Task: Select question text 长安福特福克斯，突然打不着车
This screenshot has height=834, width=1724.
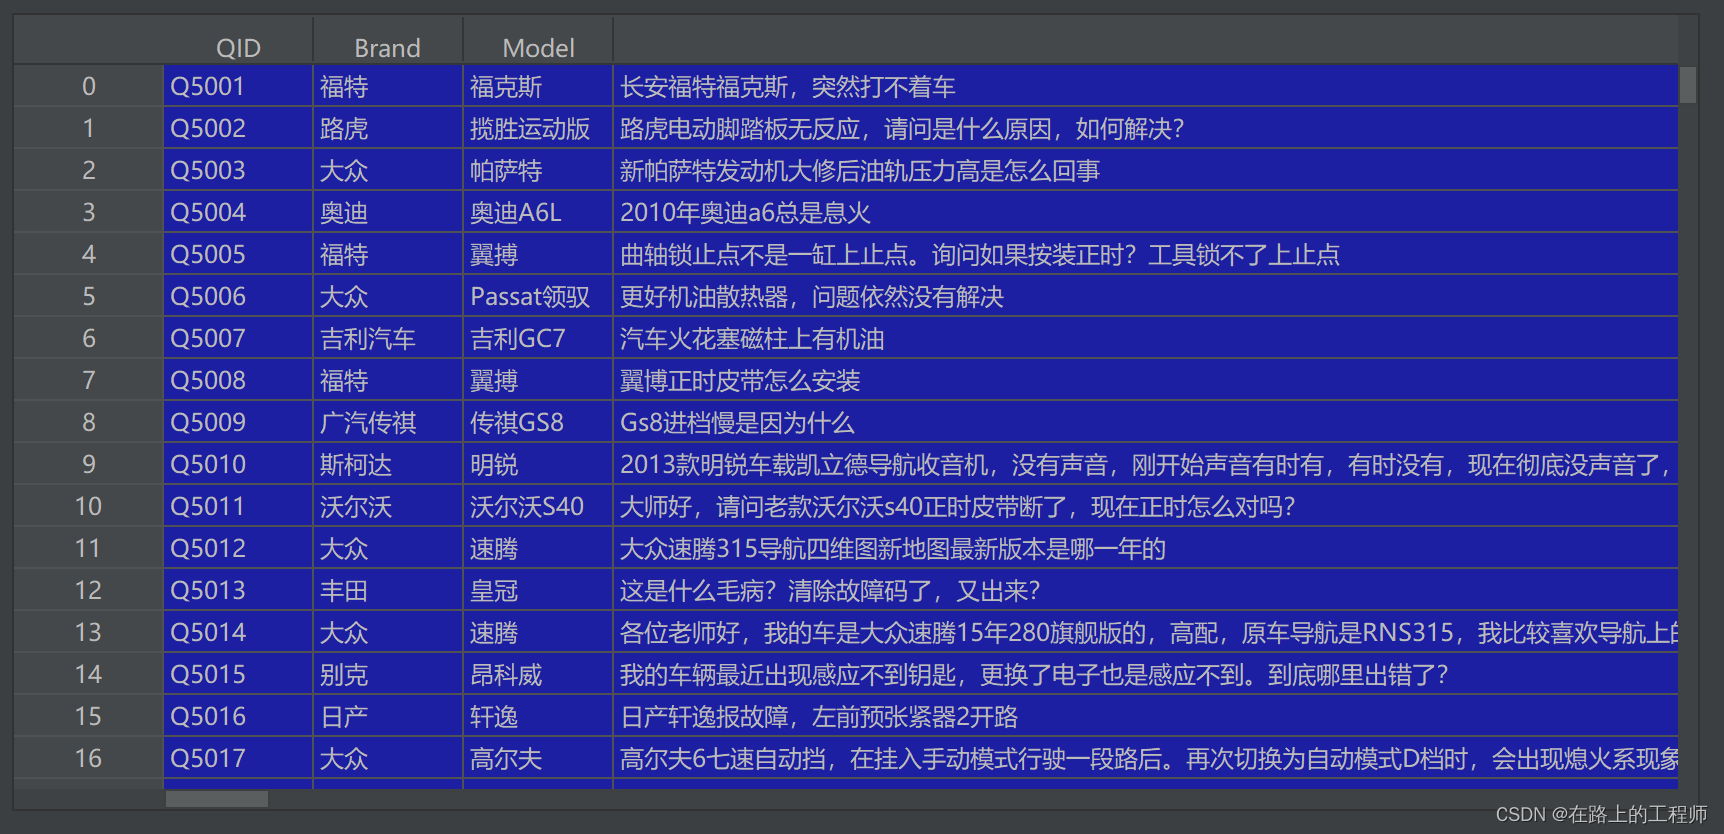Action: [x=788, y=87]
